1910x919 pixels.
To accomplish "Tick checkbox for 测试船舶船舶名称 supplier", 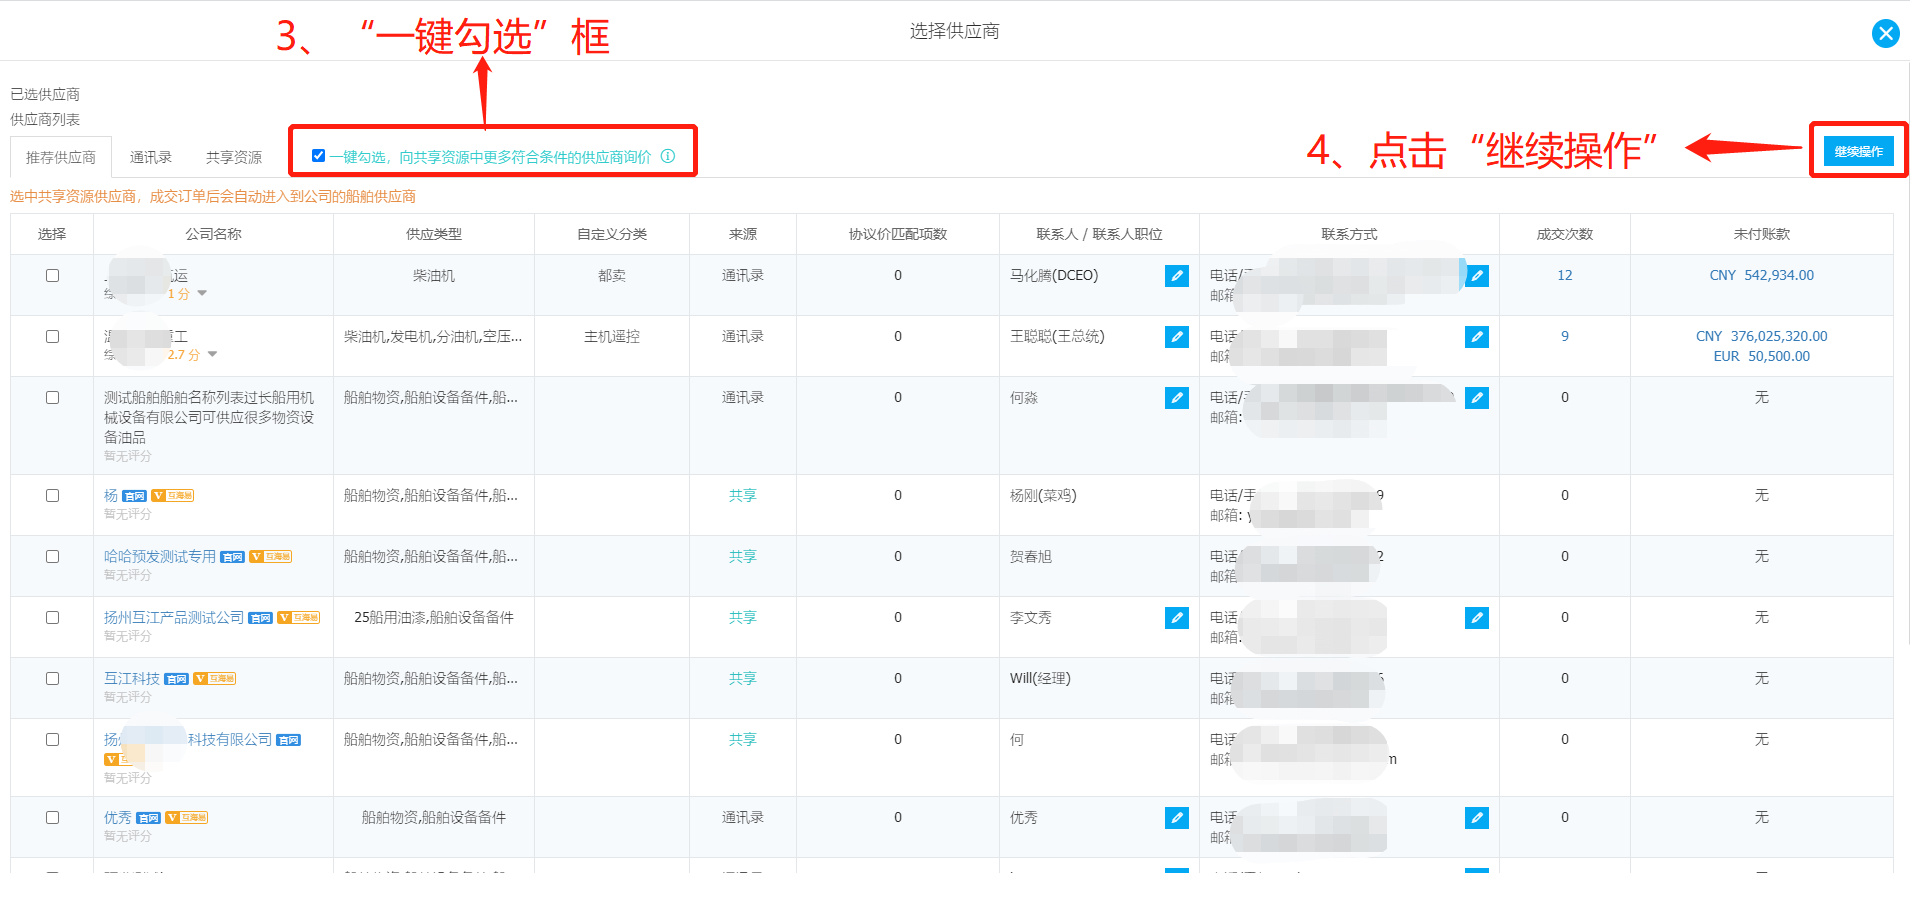I will click(52, 398).
